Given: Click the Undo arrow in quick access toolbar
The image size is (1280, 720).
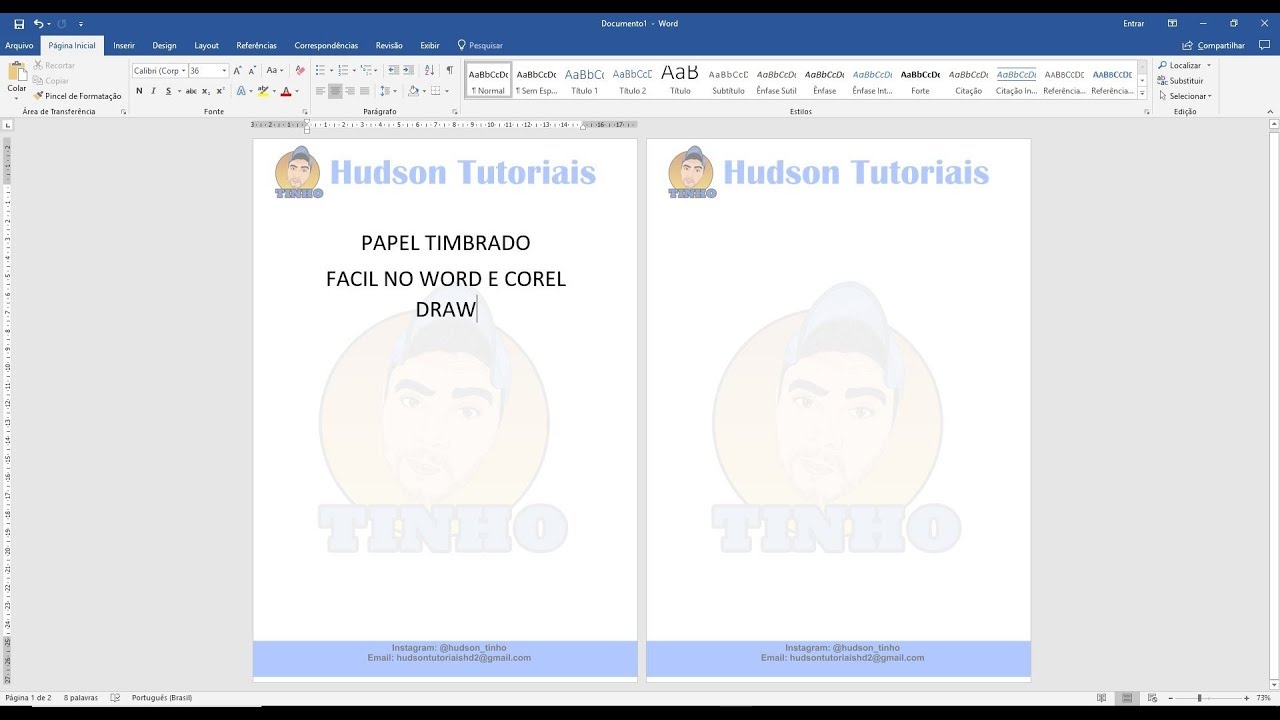Looking at the screenshot, I should [x=38, y=23].
